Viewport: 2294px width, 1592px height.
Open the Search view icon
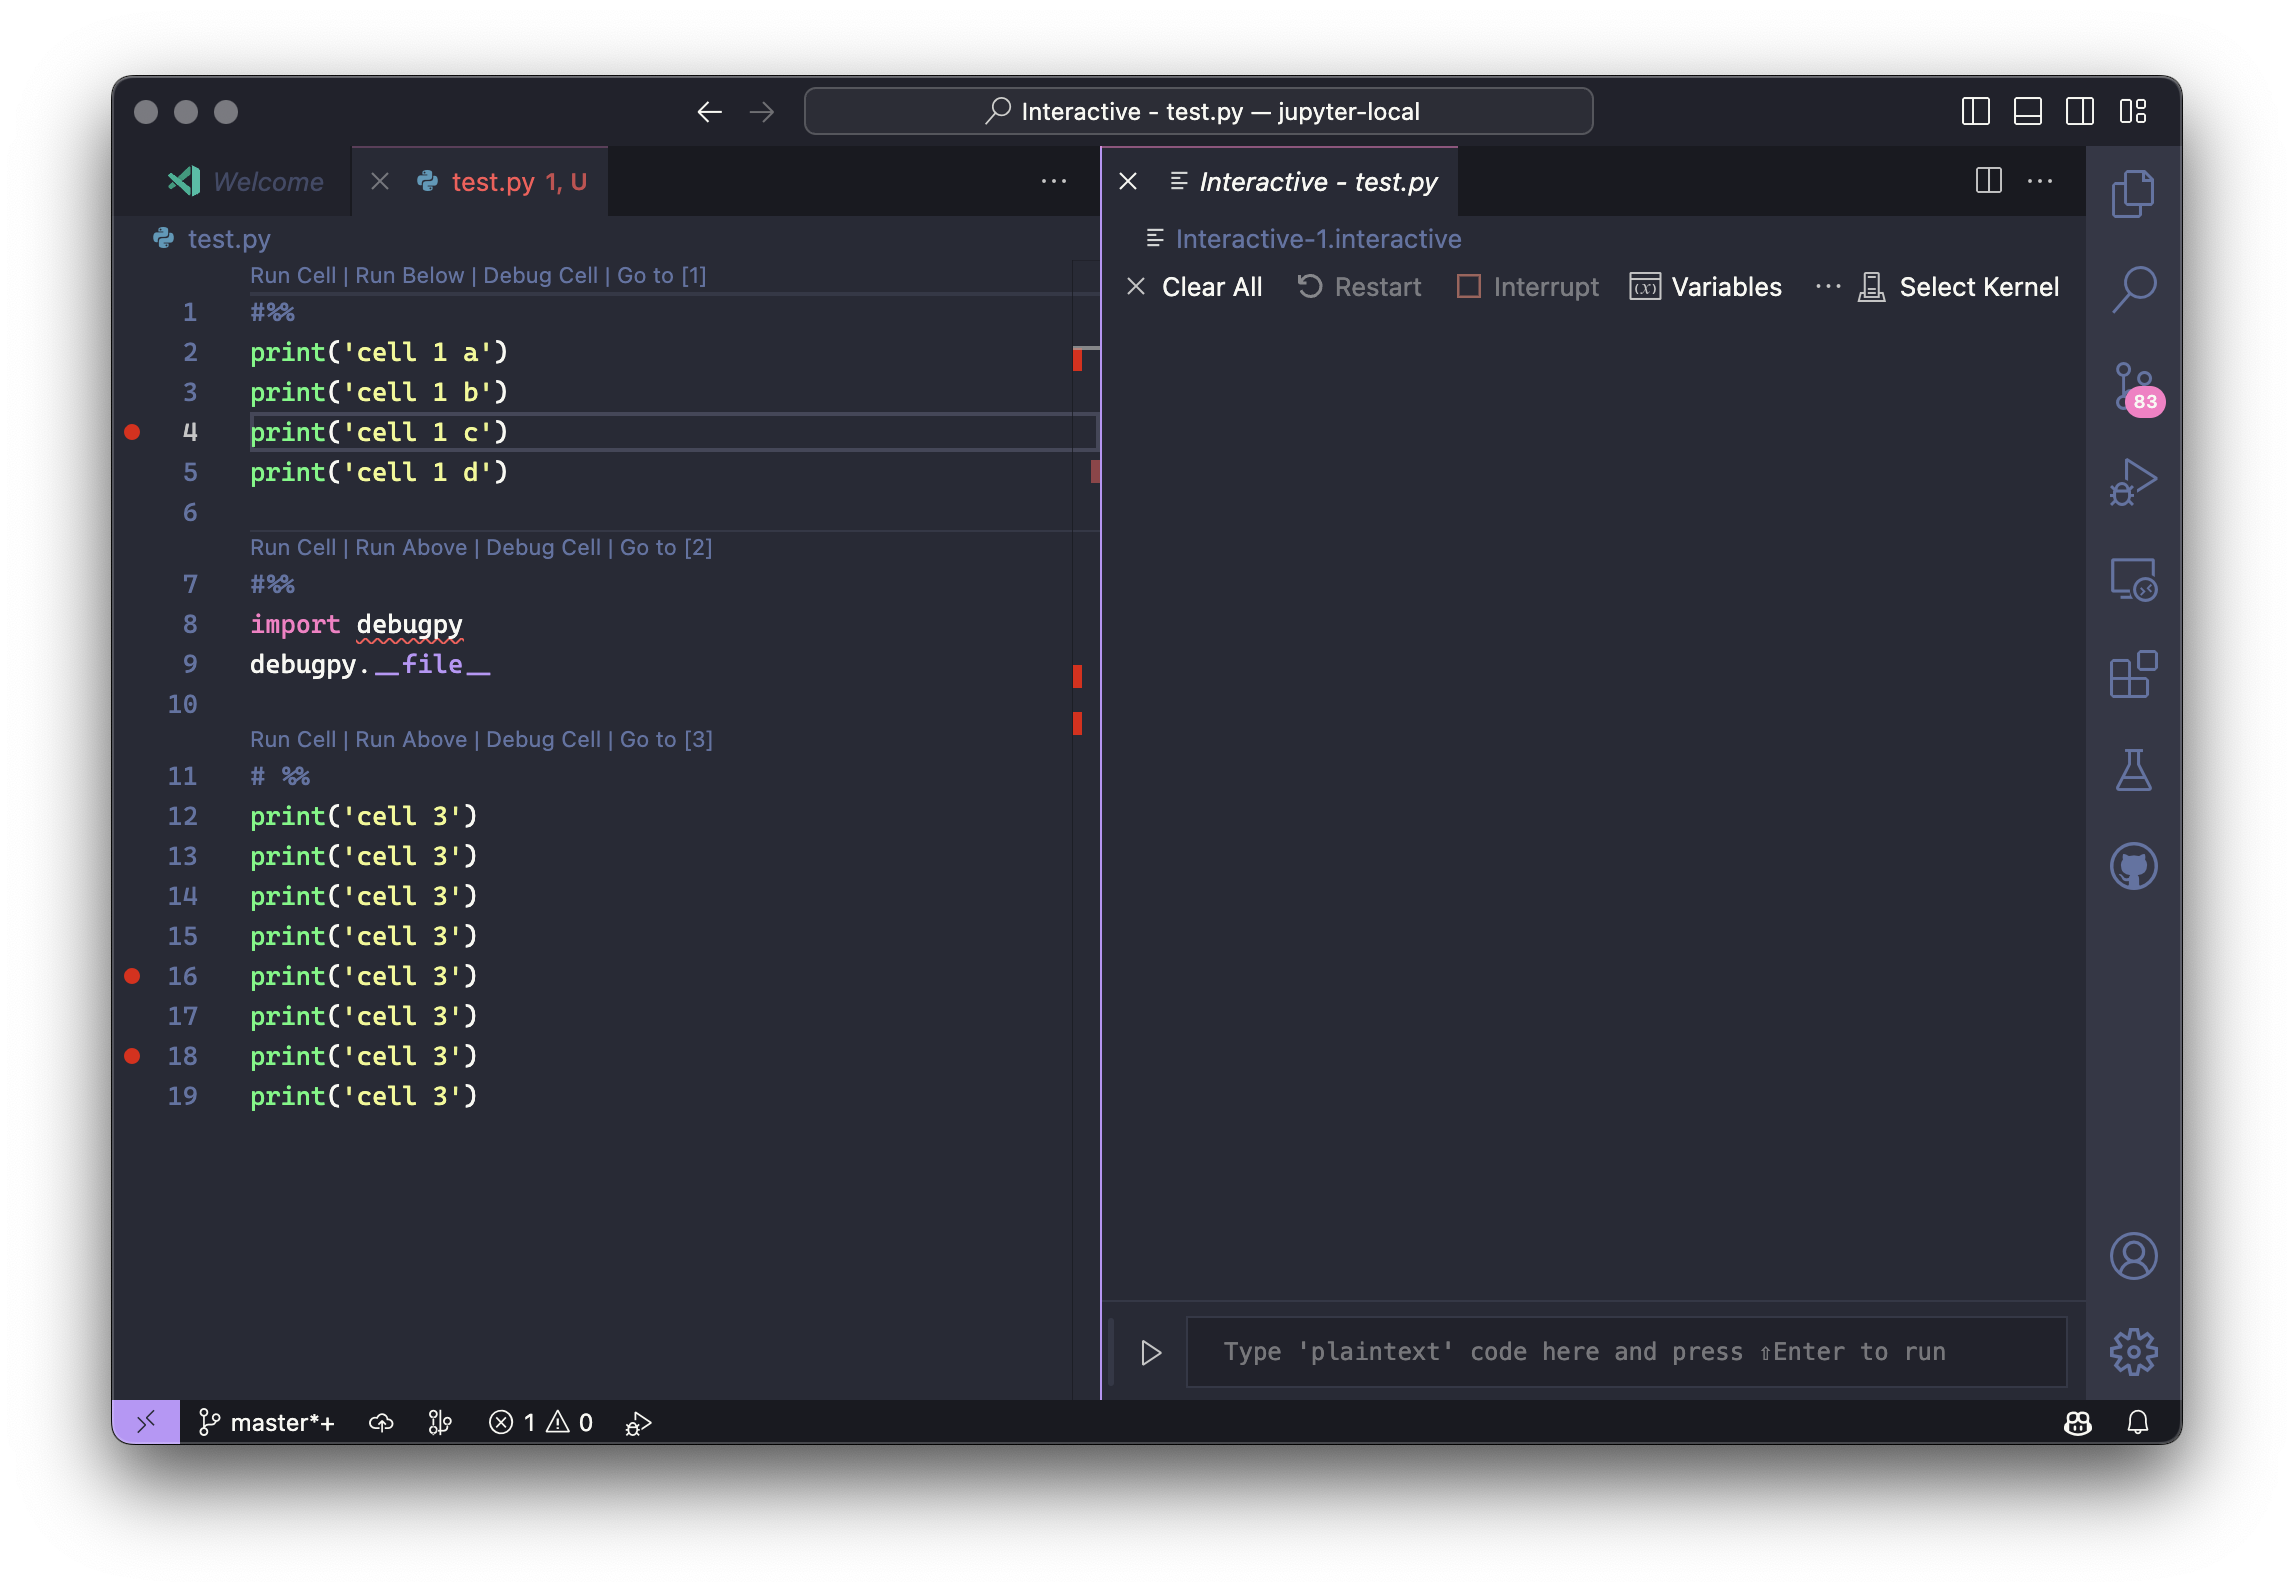2132,289
